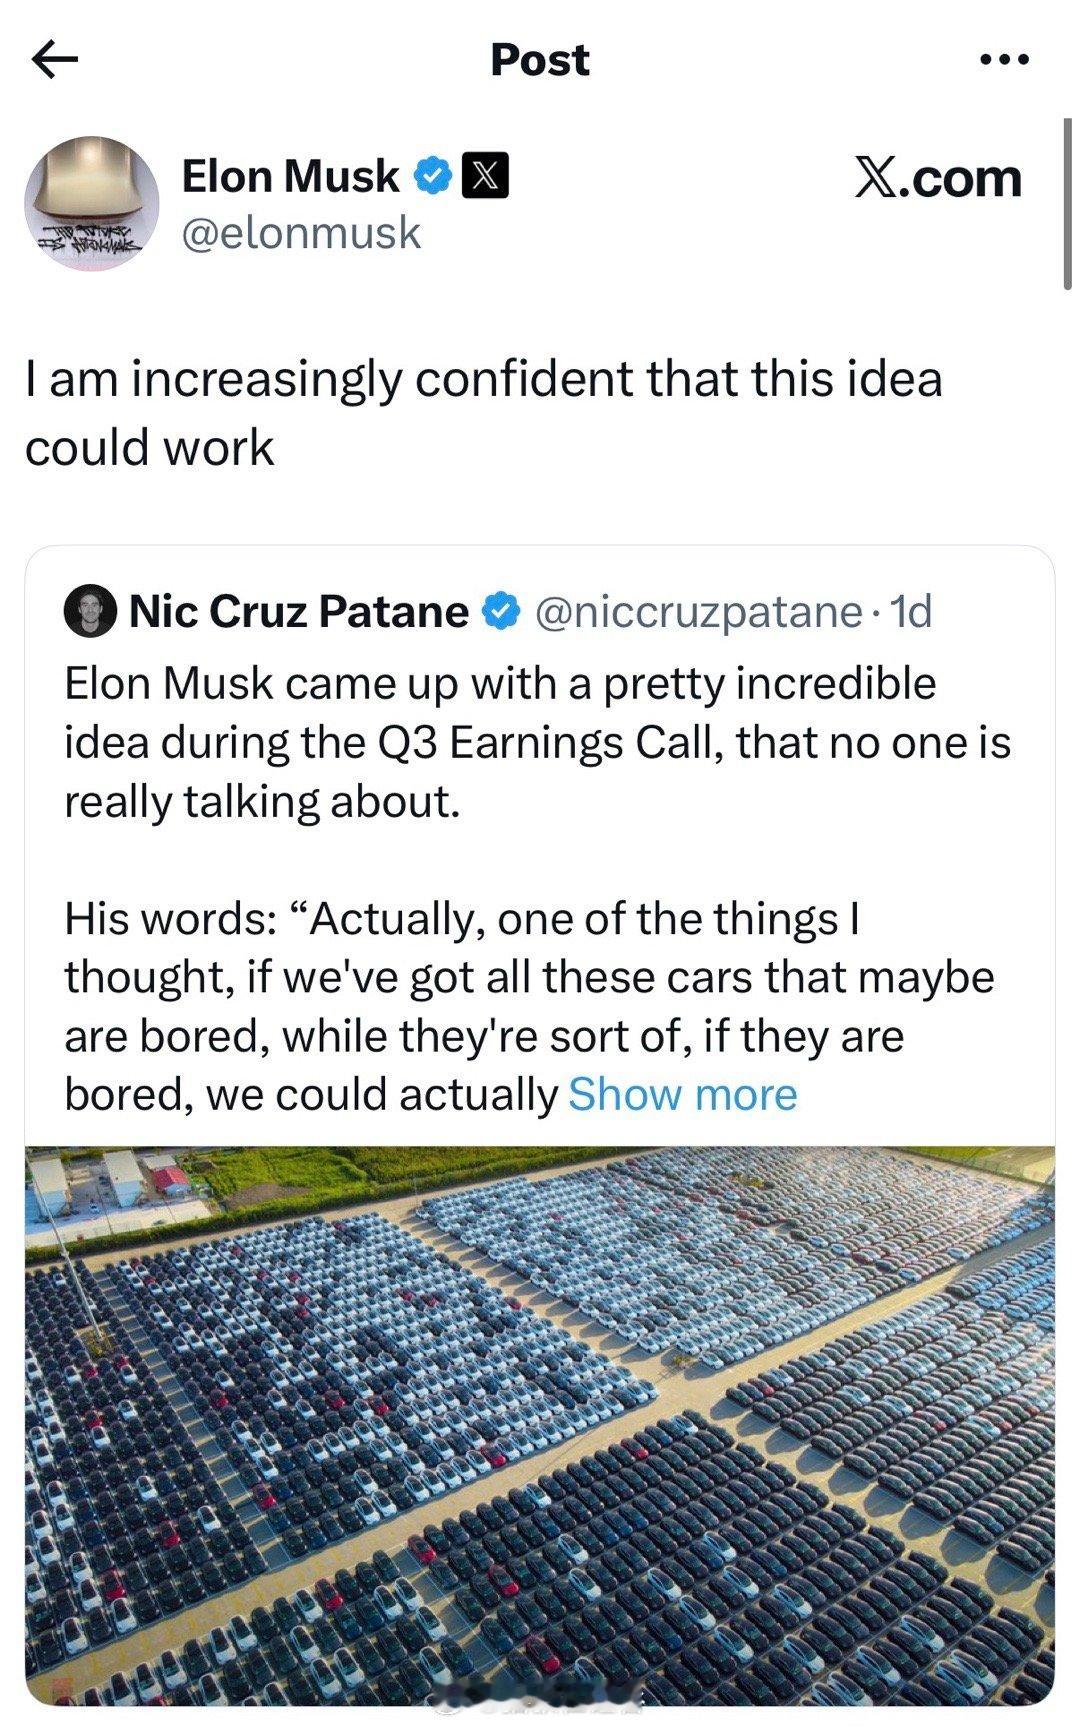The image size is (1080, 1726).
Task: Tap the back arrow icon
Action: point(55,60)
